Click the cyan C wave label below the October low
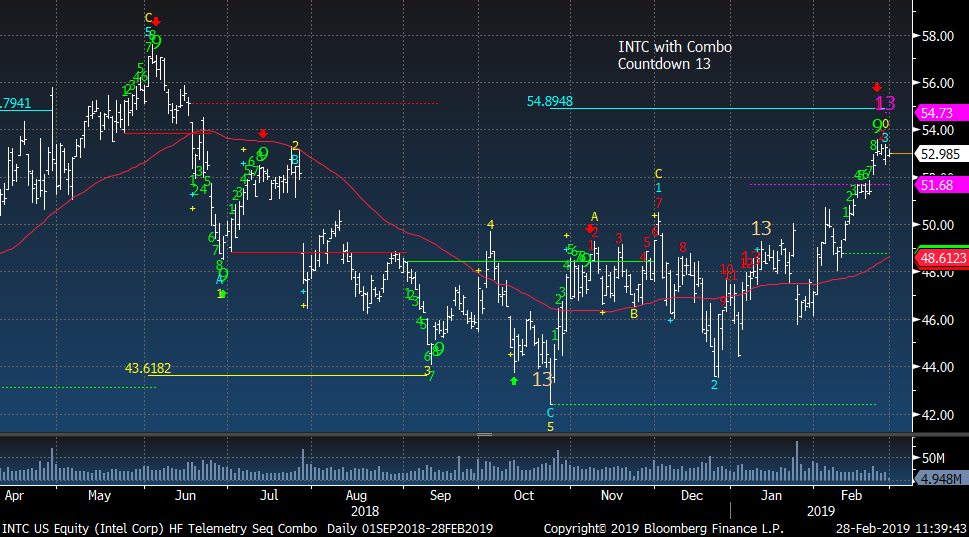Screen dimensions: 969x537 point(551,412)
